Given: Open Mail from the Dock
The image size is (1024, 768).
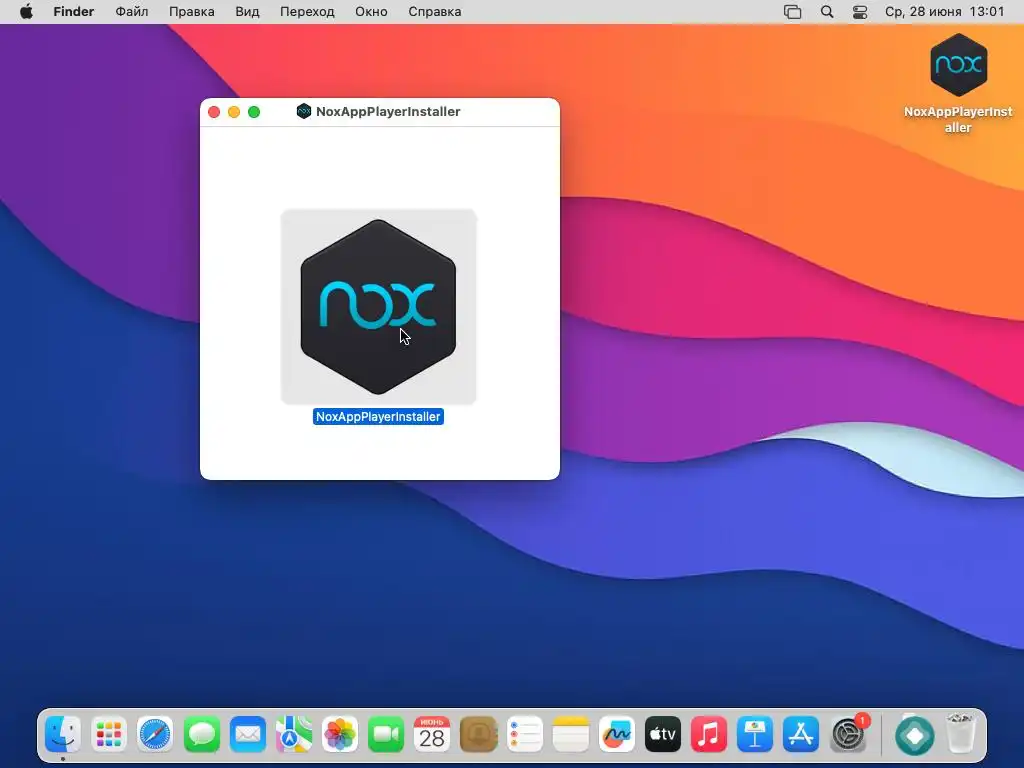Looking at the screenshot, I should (248, 734).
